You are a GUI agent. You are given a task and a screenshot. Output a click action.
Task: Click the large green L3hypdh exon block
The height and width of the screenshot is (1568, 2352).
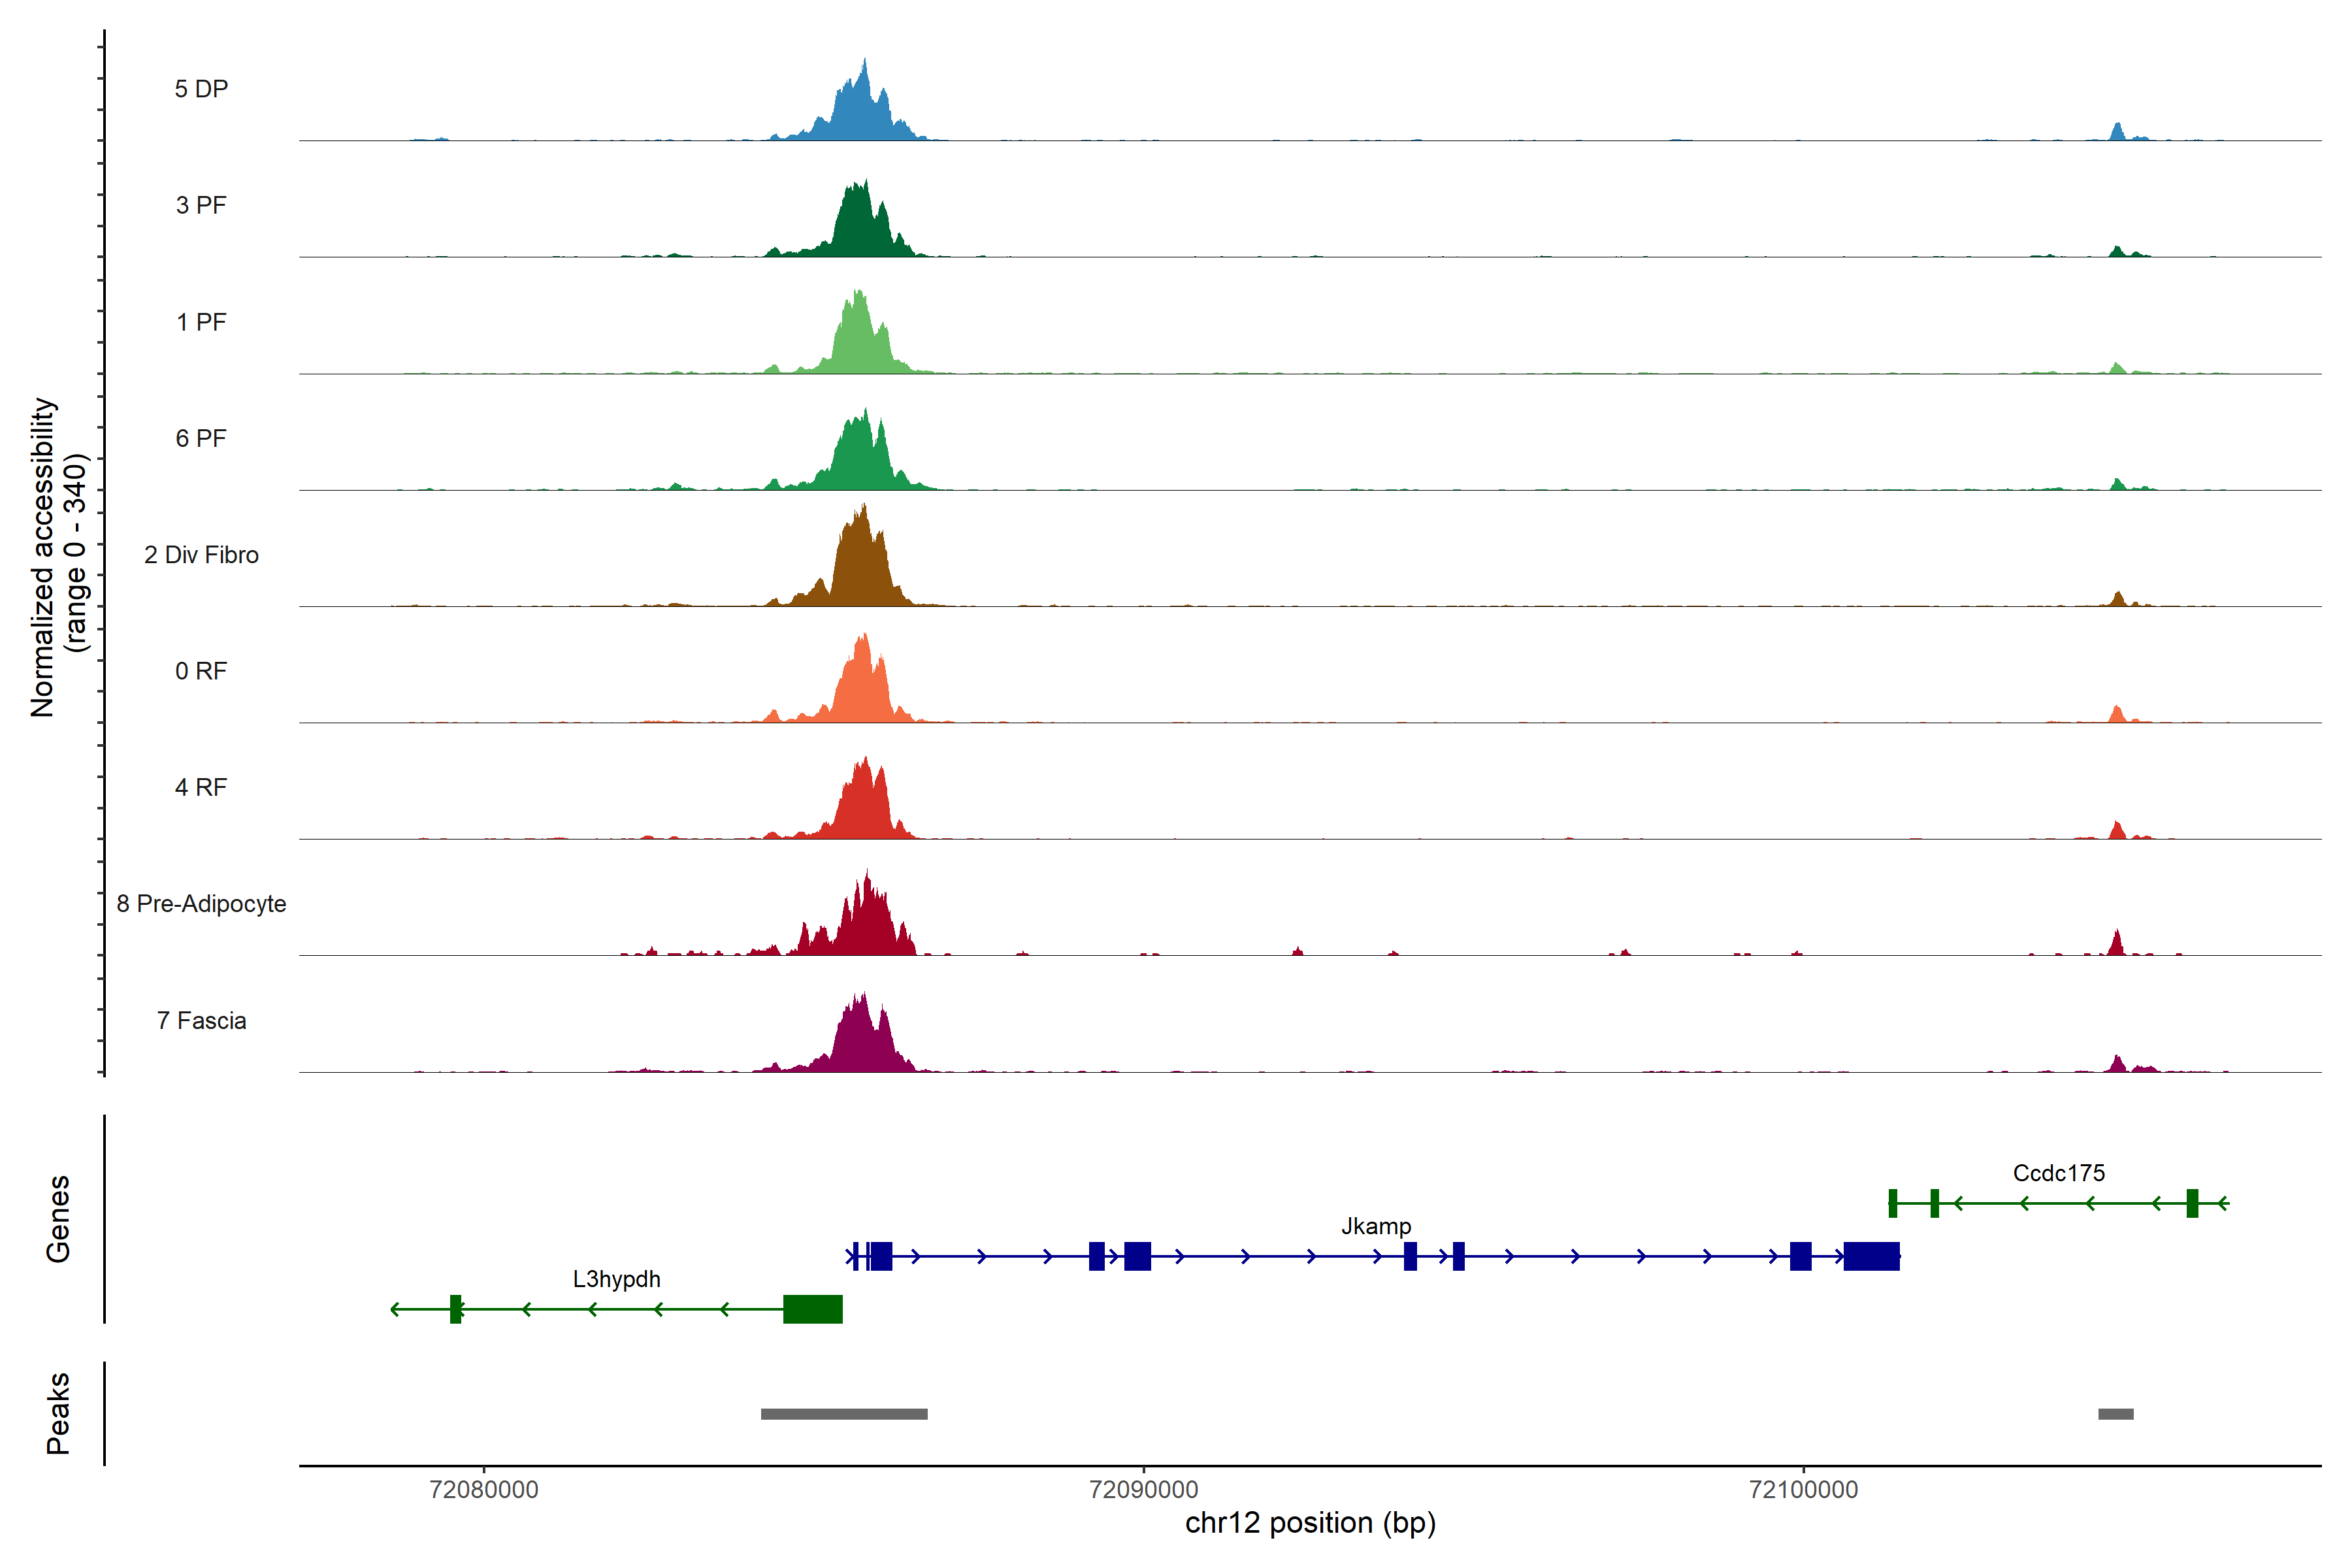coord(812,1309)
